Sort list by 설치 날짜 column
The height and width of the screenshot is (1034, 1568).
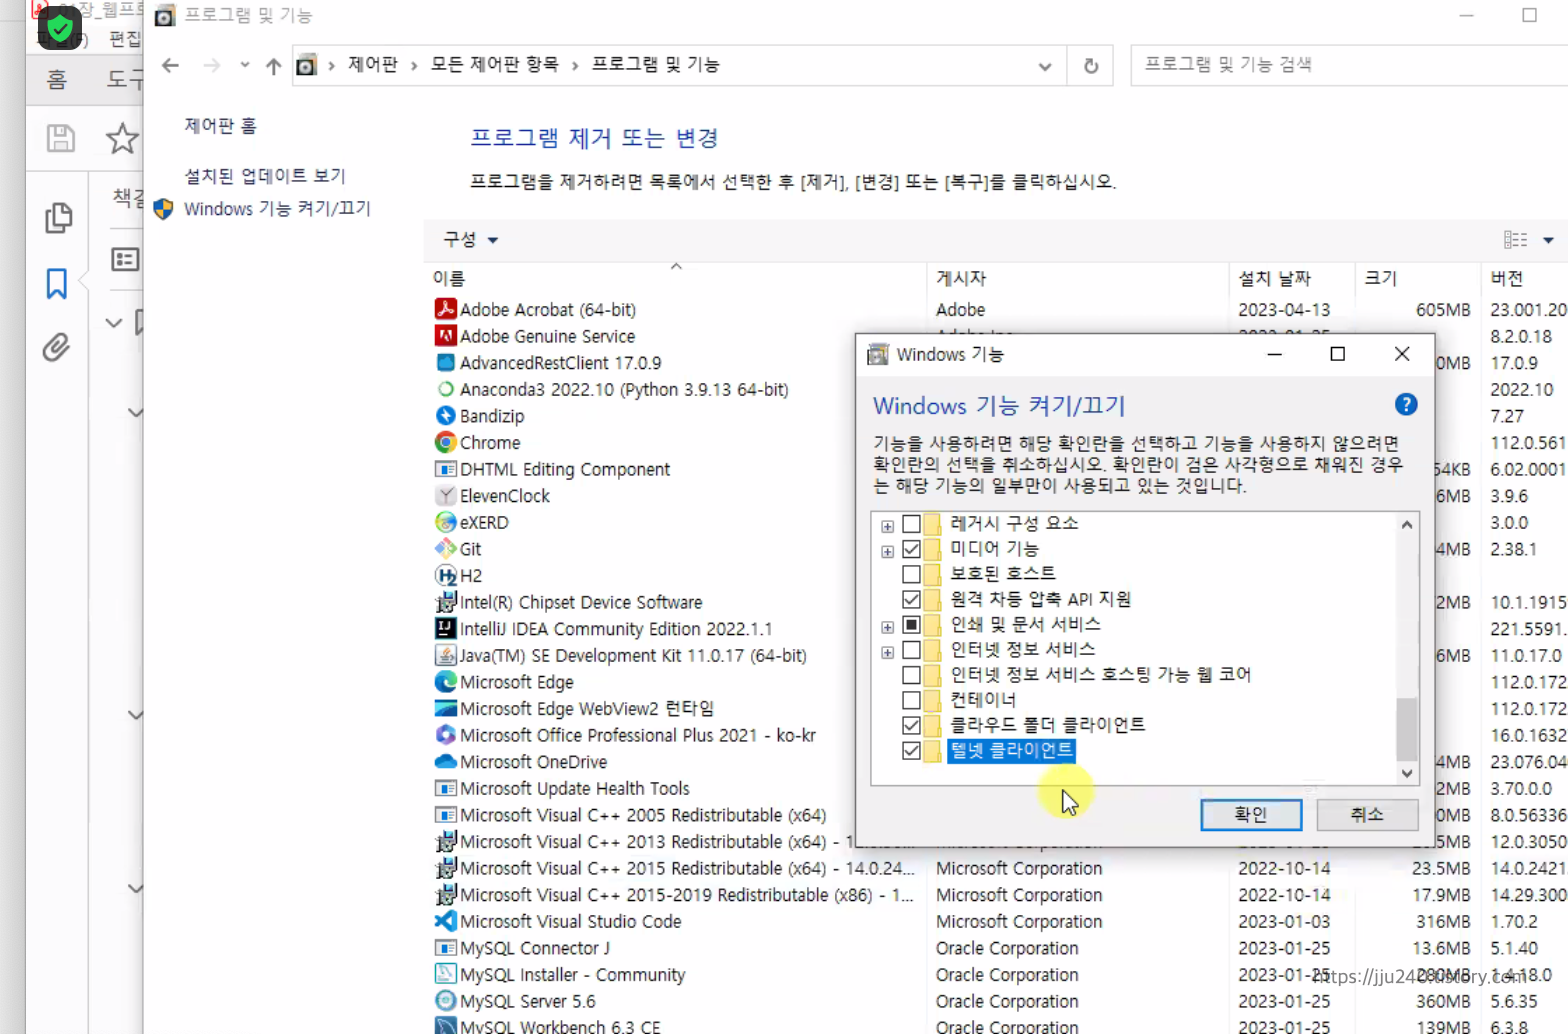tap(1292, 278)
